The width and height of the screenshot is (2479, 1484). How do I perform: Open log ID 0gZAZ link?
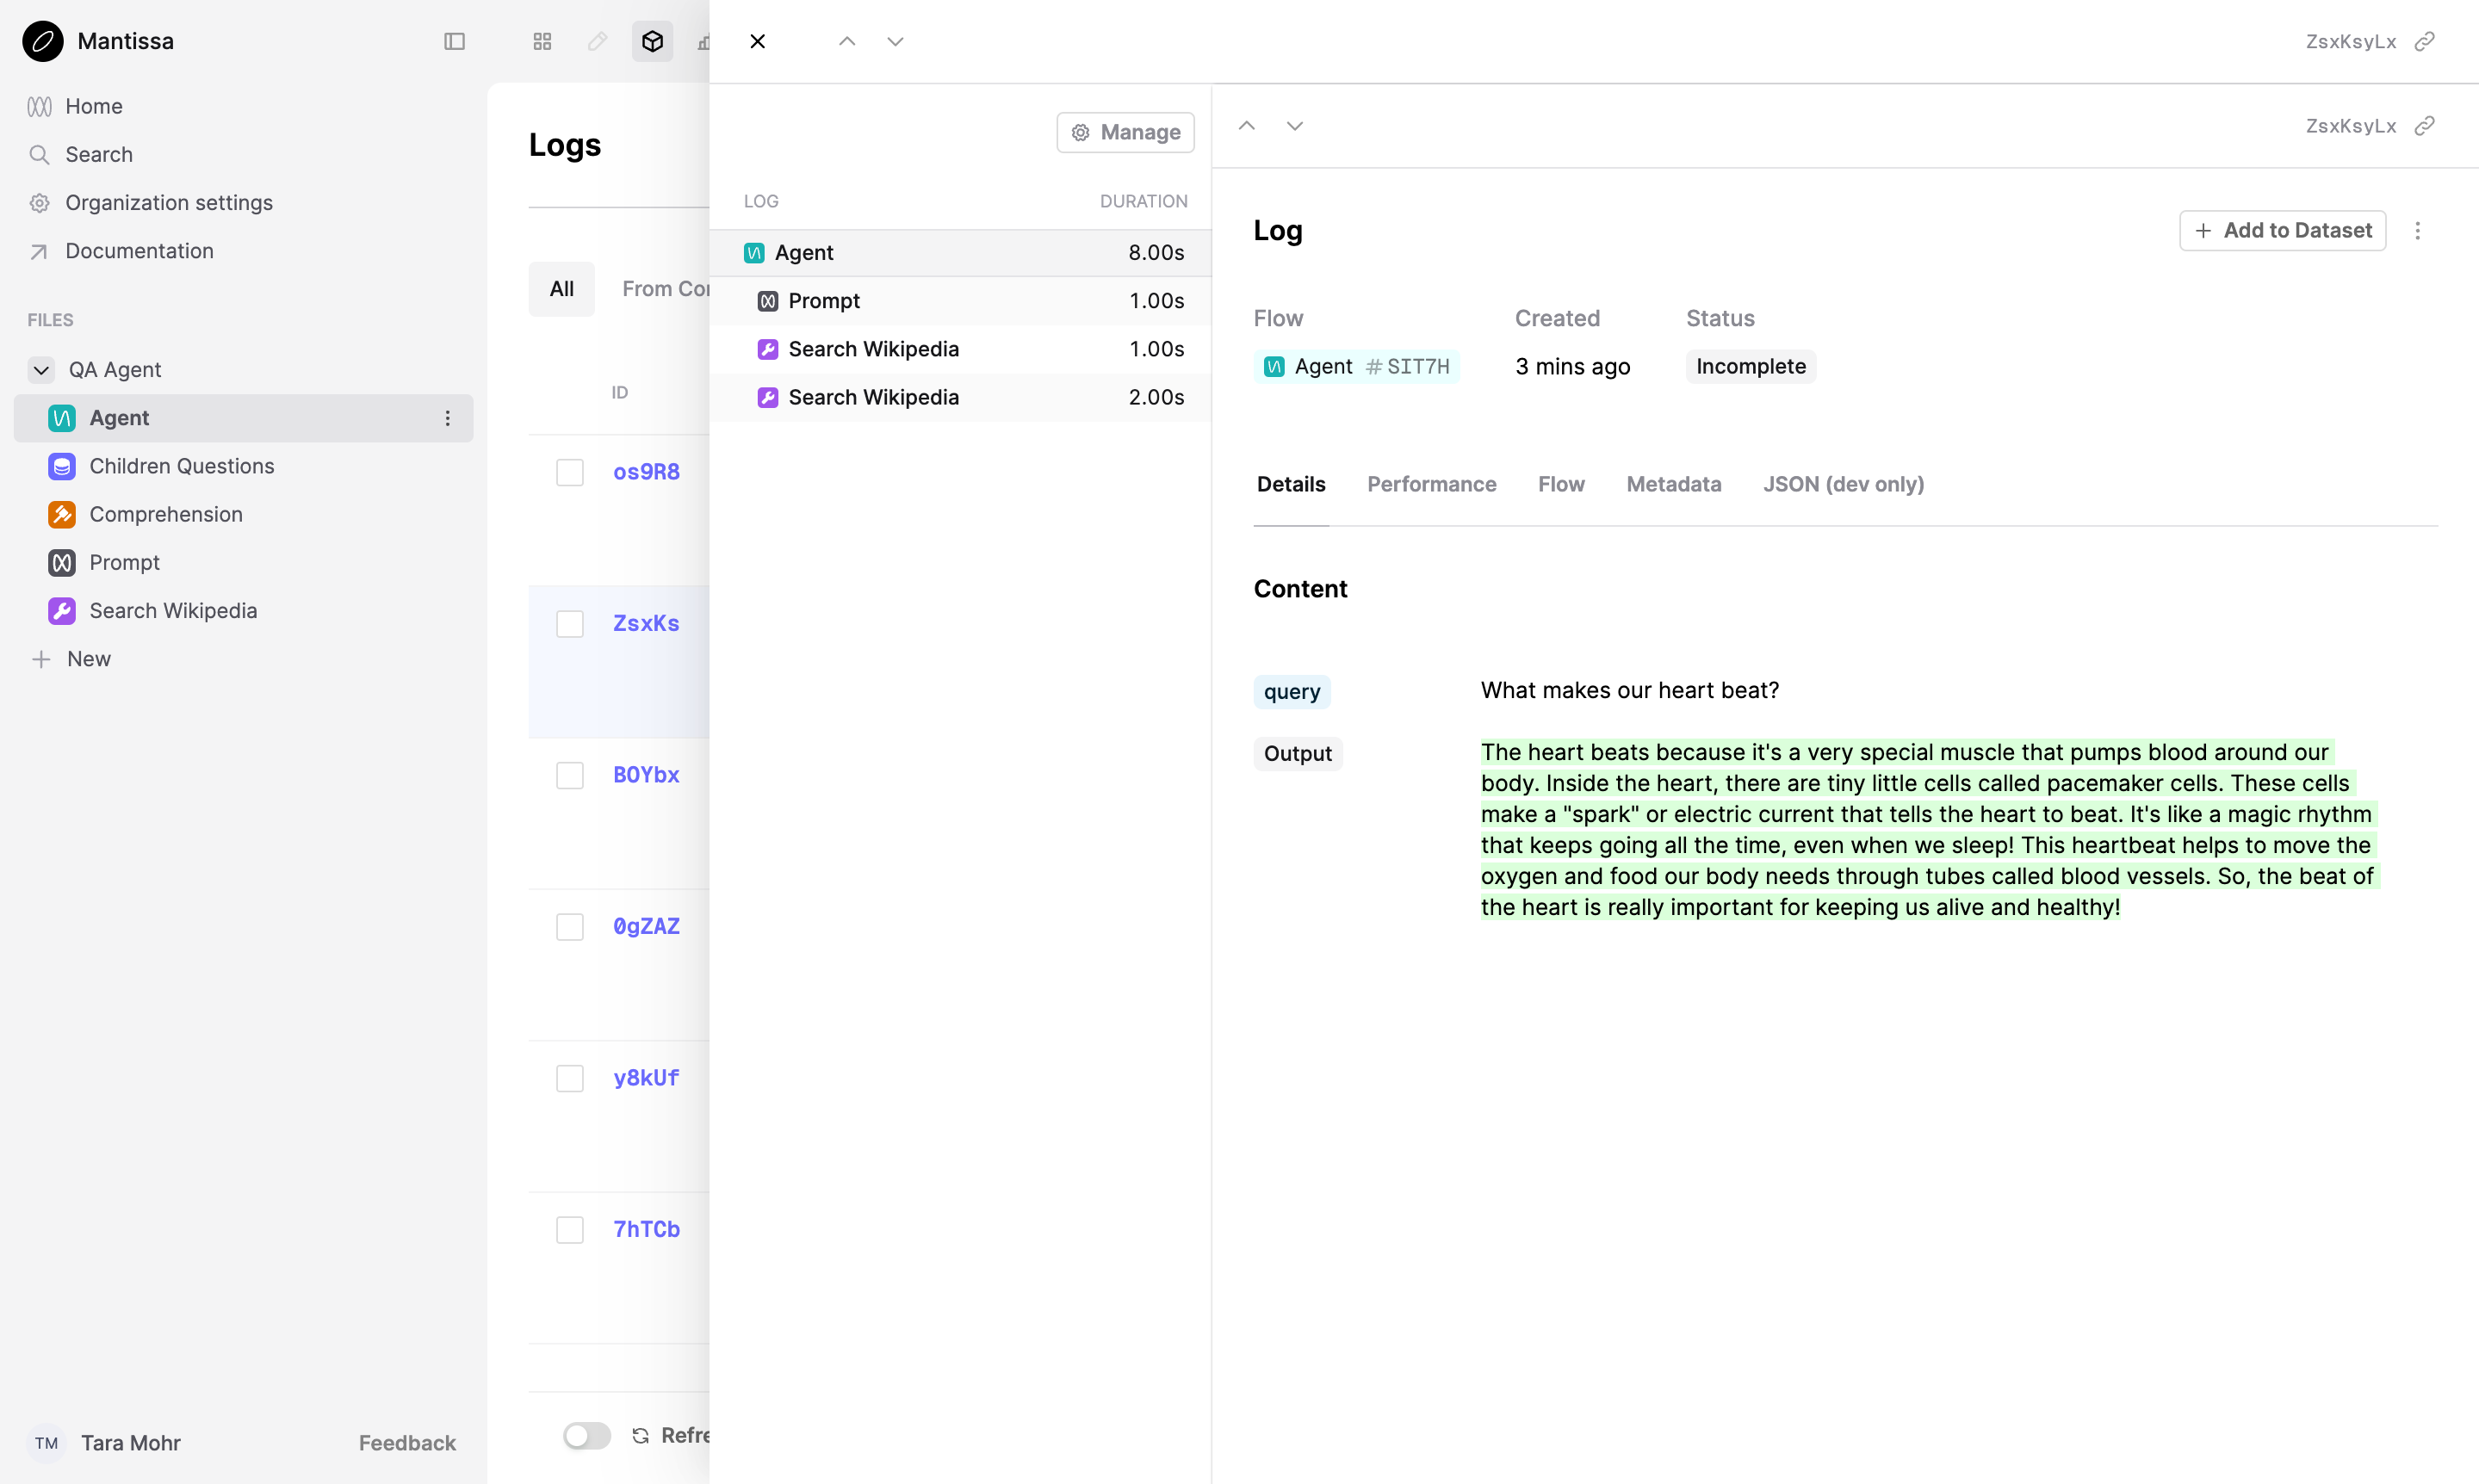(x=646, y=927)
